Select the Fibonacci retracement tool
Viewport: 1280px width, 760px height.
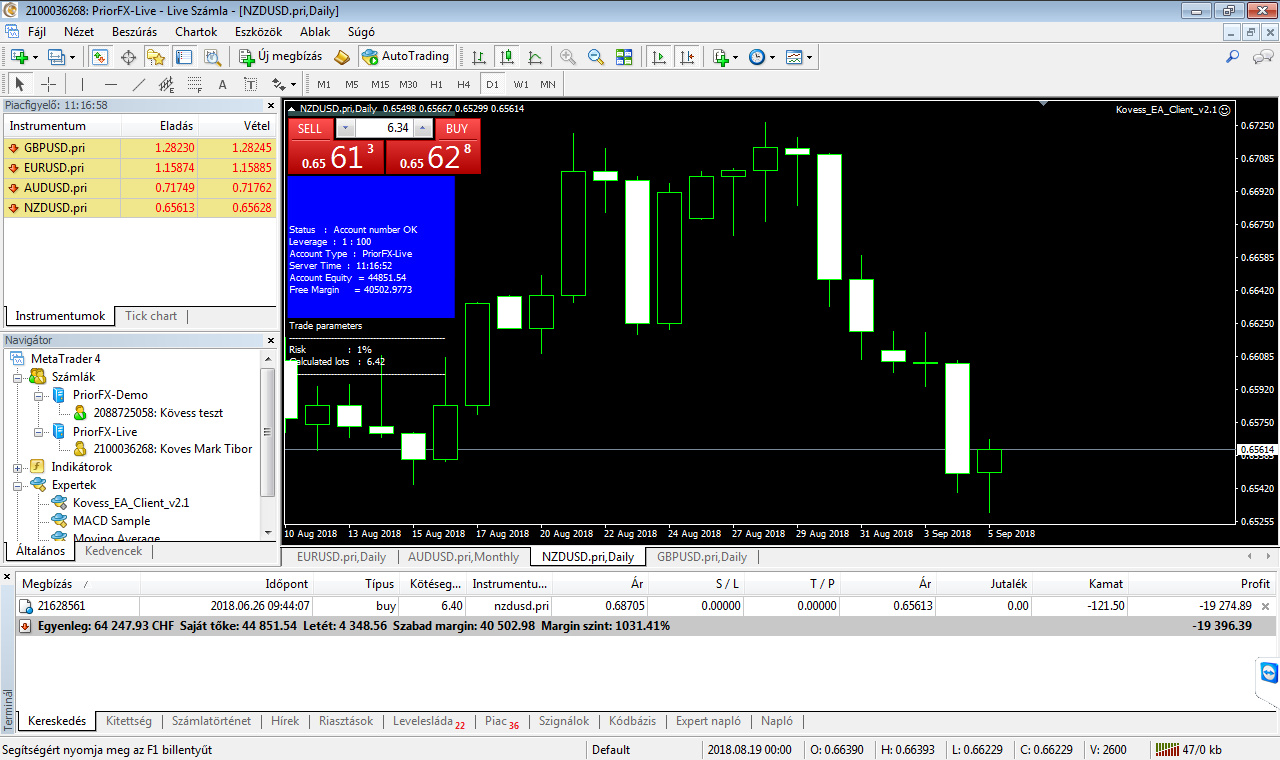(x=195, y=84)
